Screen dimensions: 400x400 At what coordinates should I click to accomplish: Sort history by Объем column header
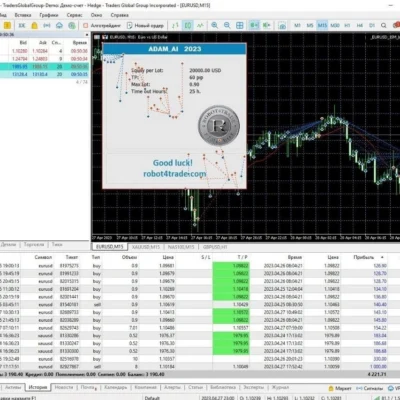pyautogui.click(x=129, y=257)
